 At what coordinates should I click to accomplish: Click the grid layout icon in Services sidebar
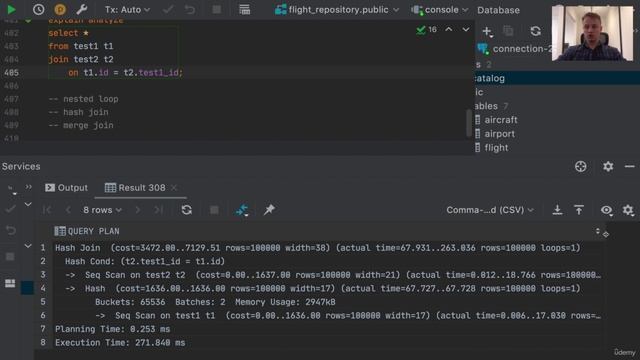10,283
